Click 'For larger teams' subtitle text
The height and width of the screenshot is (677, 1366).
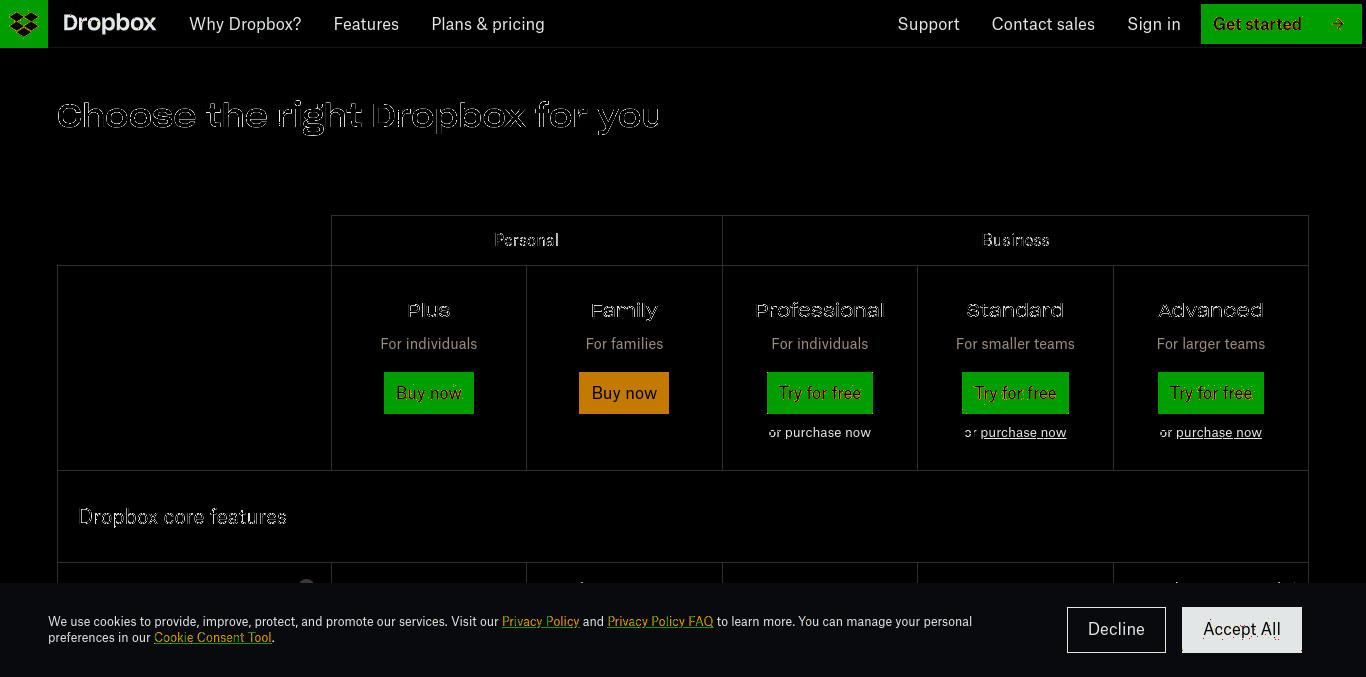pyautogui.click(x=1211, y=343)
